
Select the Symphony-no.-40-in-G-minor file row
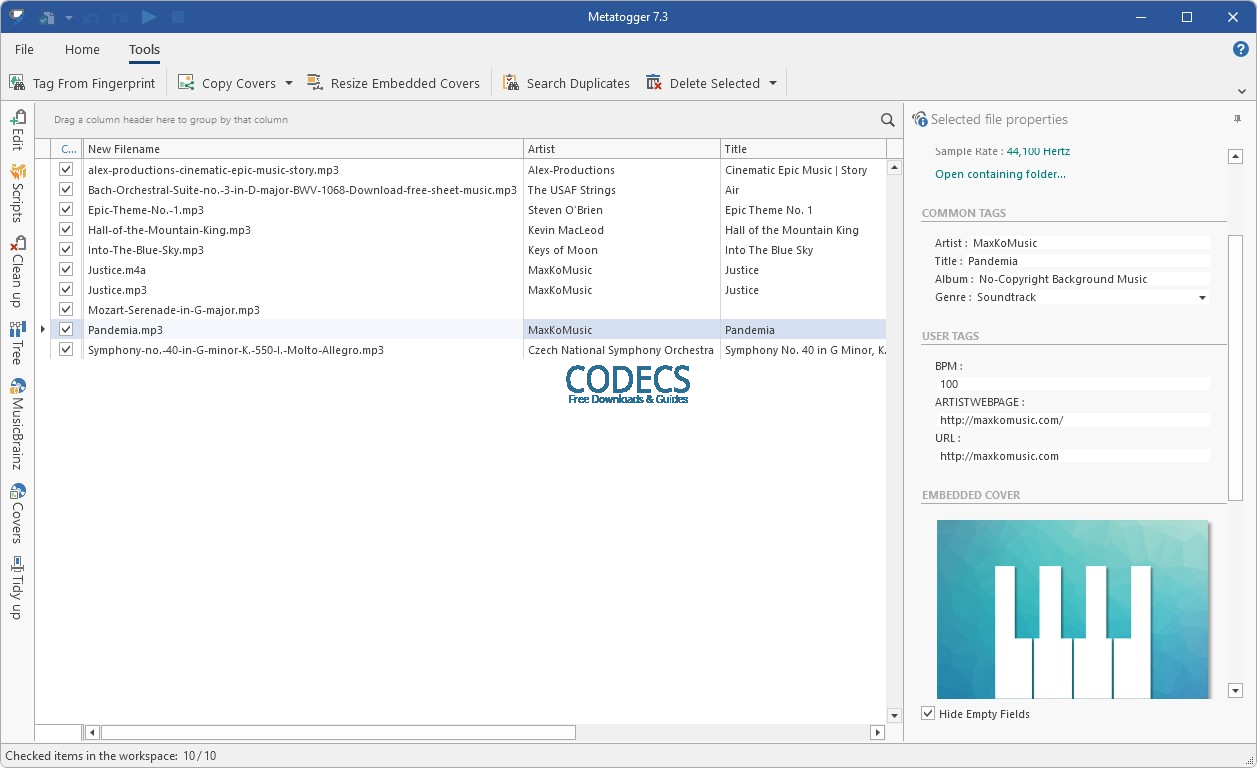[468, 349]
